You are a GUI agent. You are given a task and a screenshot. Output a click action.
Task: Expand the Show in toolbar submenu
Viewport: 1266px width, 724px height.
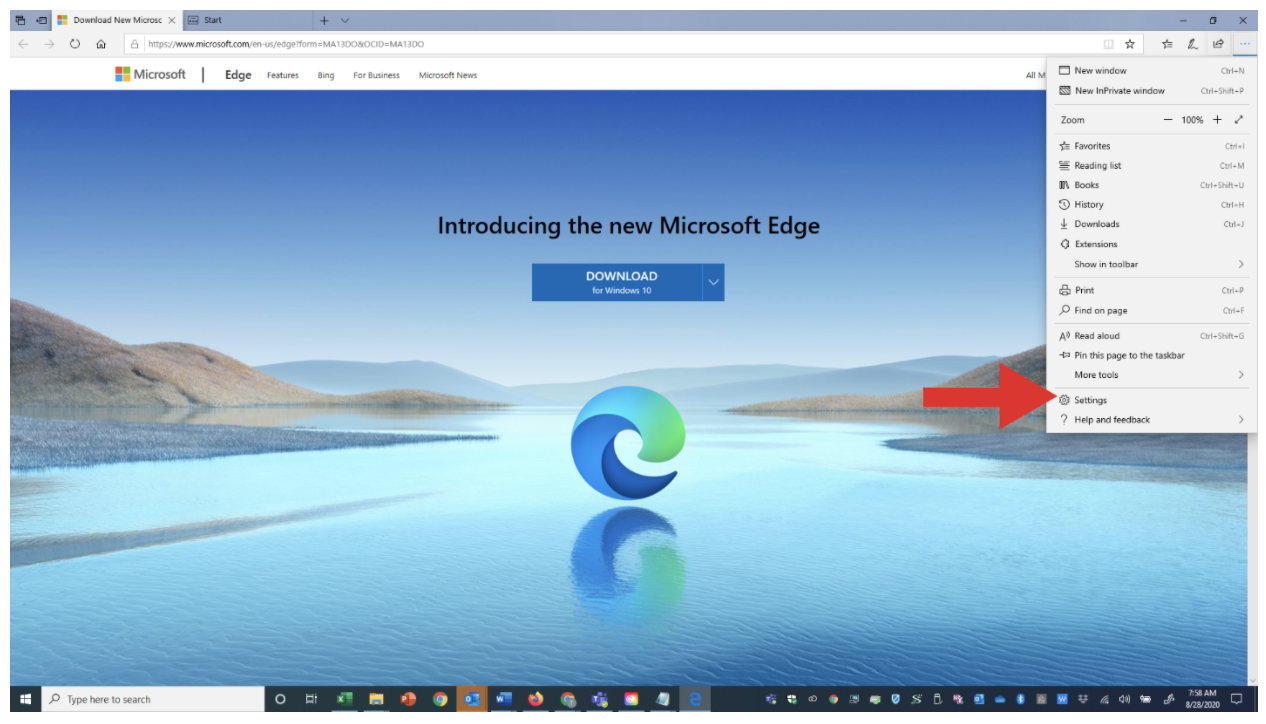1240,265
